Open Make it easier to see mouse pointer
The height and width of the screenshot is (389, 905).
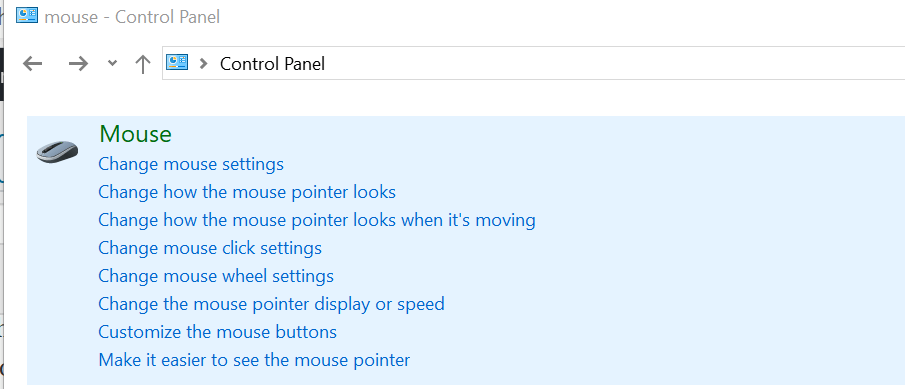pos(254,360)
